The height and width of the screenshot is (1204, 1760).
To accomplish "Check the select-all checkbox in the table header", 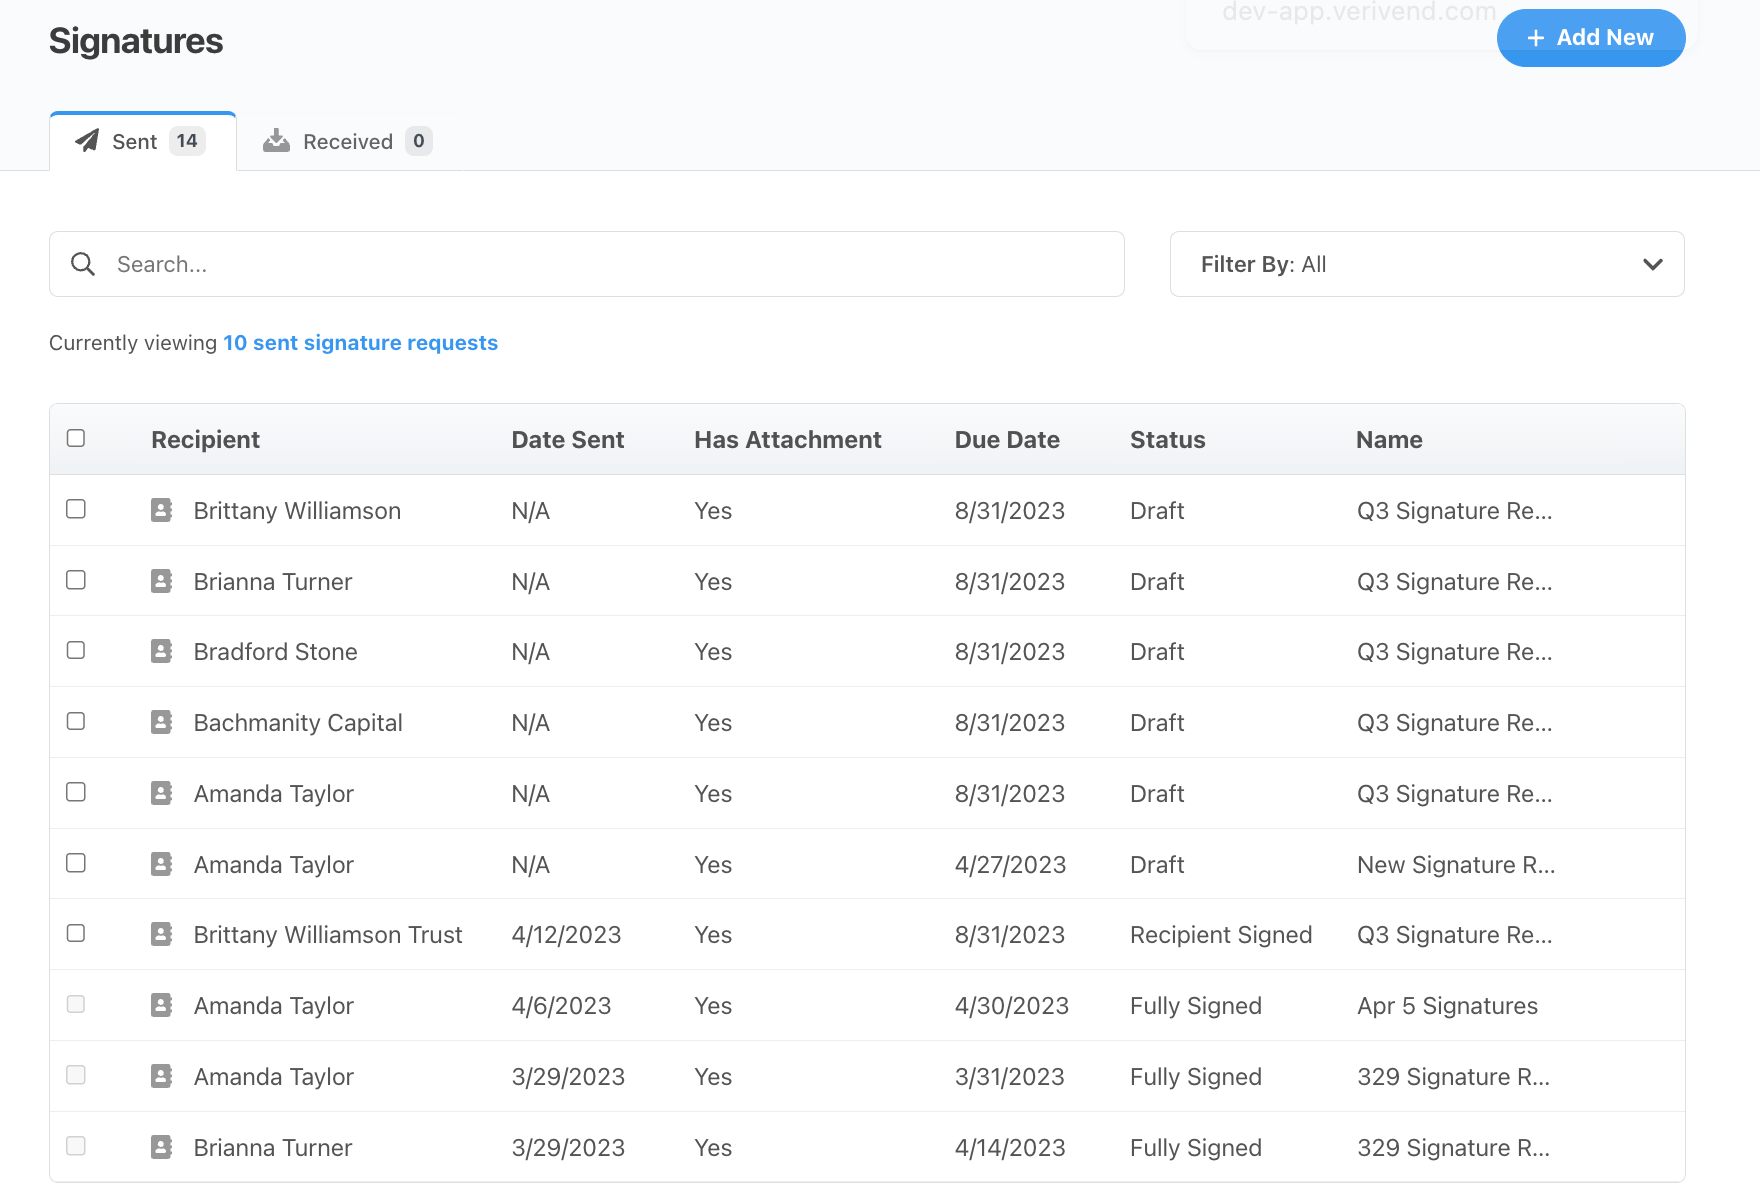I will pyautogui.click(x=76, y=438).
